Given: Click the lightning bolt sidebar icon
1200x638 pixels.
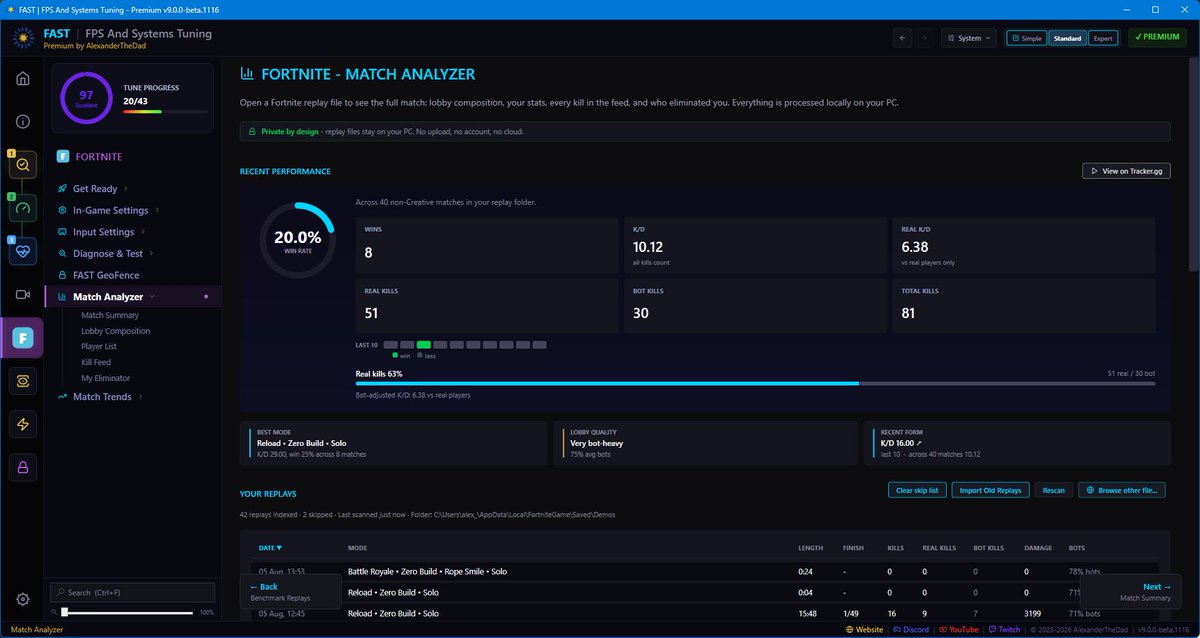Looking at the screenshot, I should click(22, 425).
